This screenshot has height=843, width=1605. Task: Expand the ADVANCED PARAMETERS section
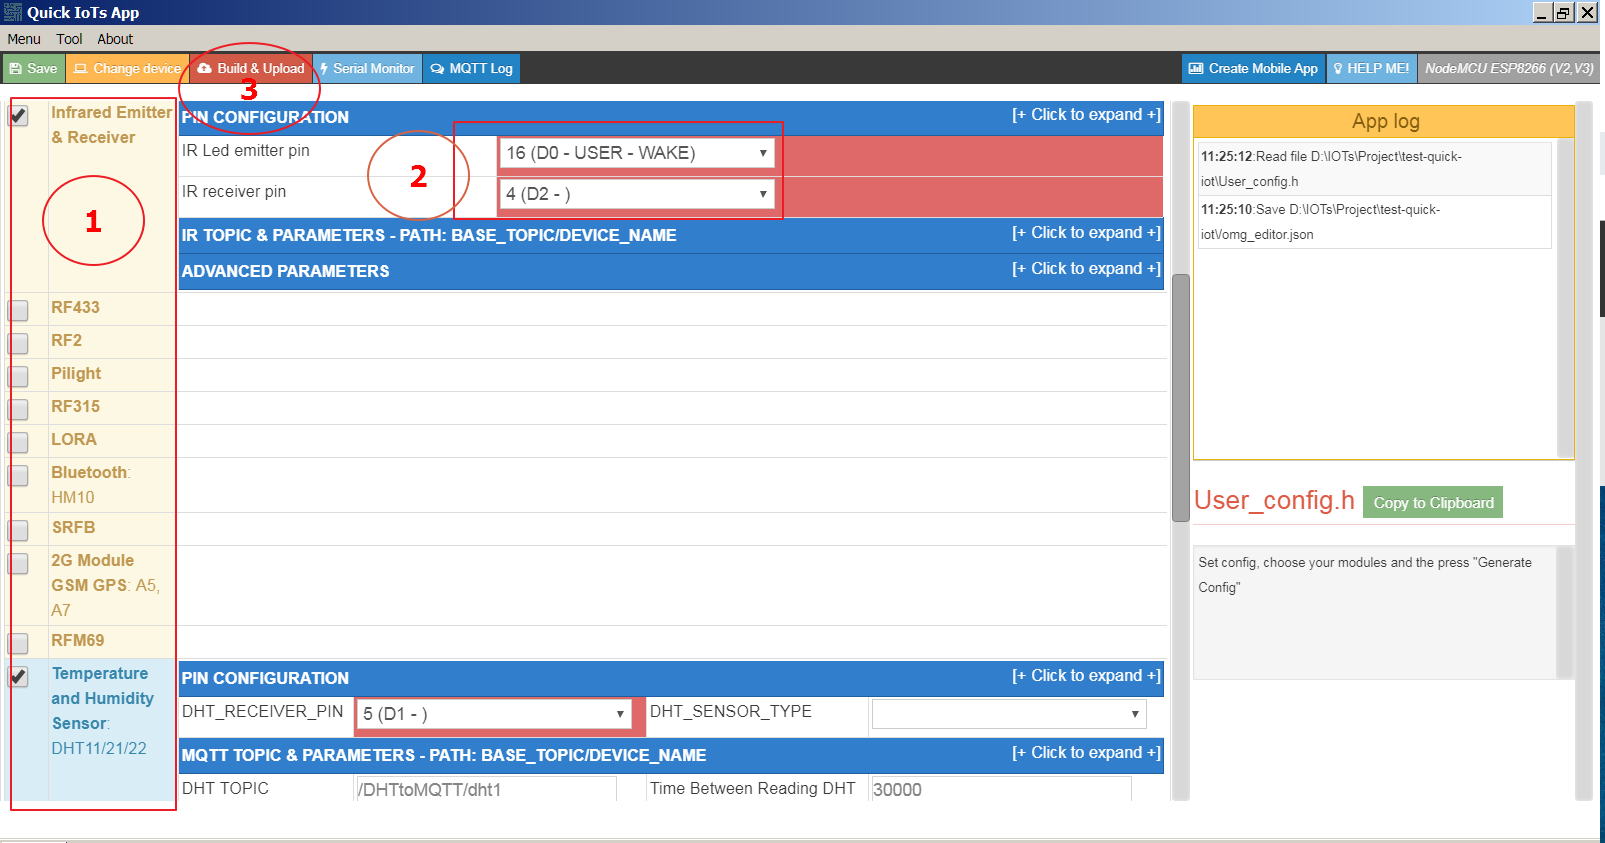(x=1086, y=269)
